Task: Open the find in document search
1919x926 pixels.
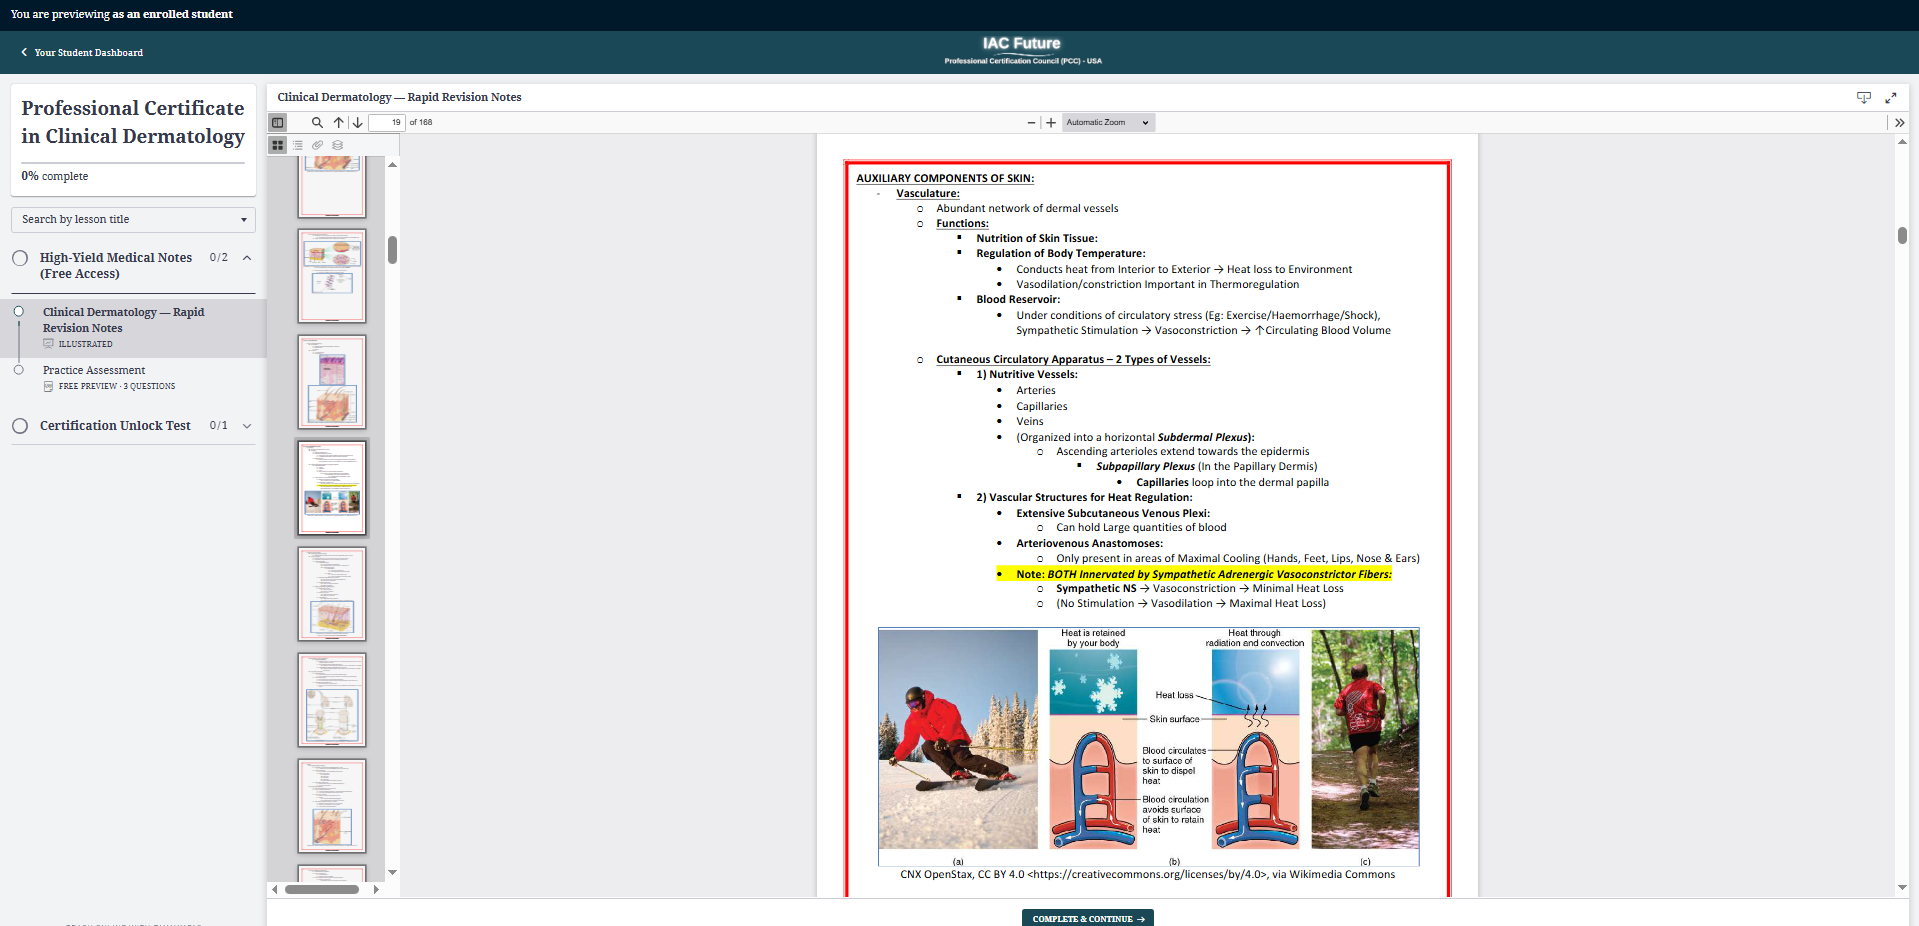Action: click(317, 123)
